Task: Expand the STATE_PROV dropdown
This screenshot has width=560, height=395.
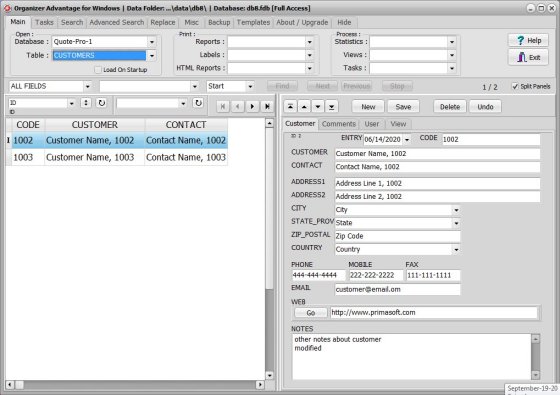Action: 456,223
